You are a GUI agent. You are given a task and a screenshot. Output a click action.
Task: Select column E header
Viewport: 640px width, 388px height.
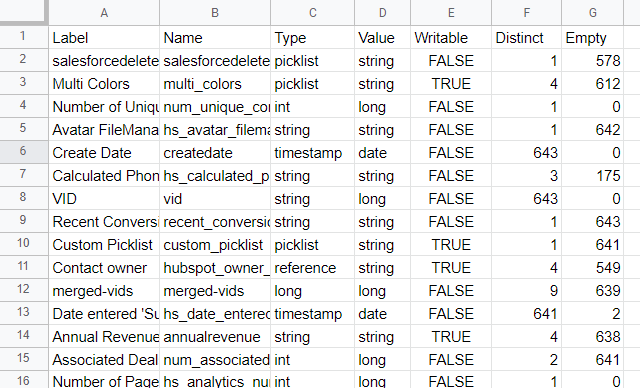[x=451, y=13]
